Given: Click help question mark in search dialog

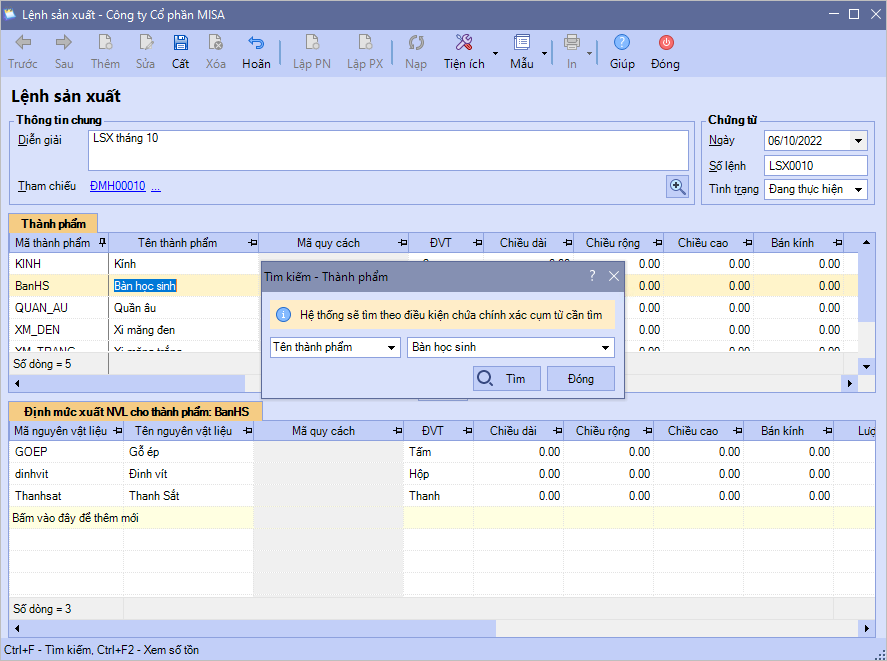Looking at the screenshot, I should [x=592, y=276].
